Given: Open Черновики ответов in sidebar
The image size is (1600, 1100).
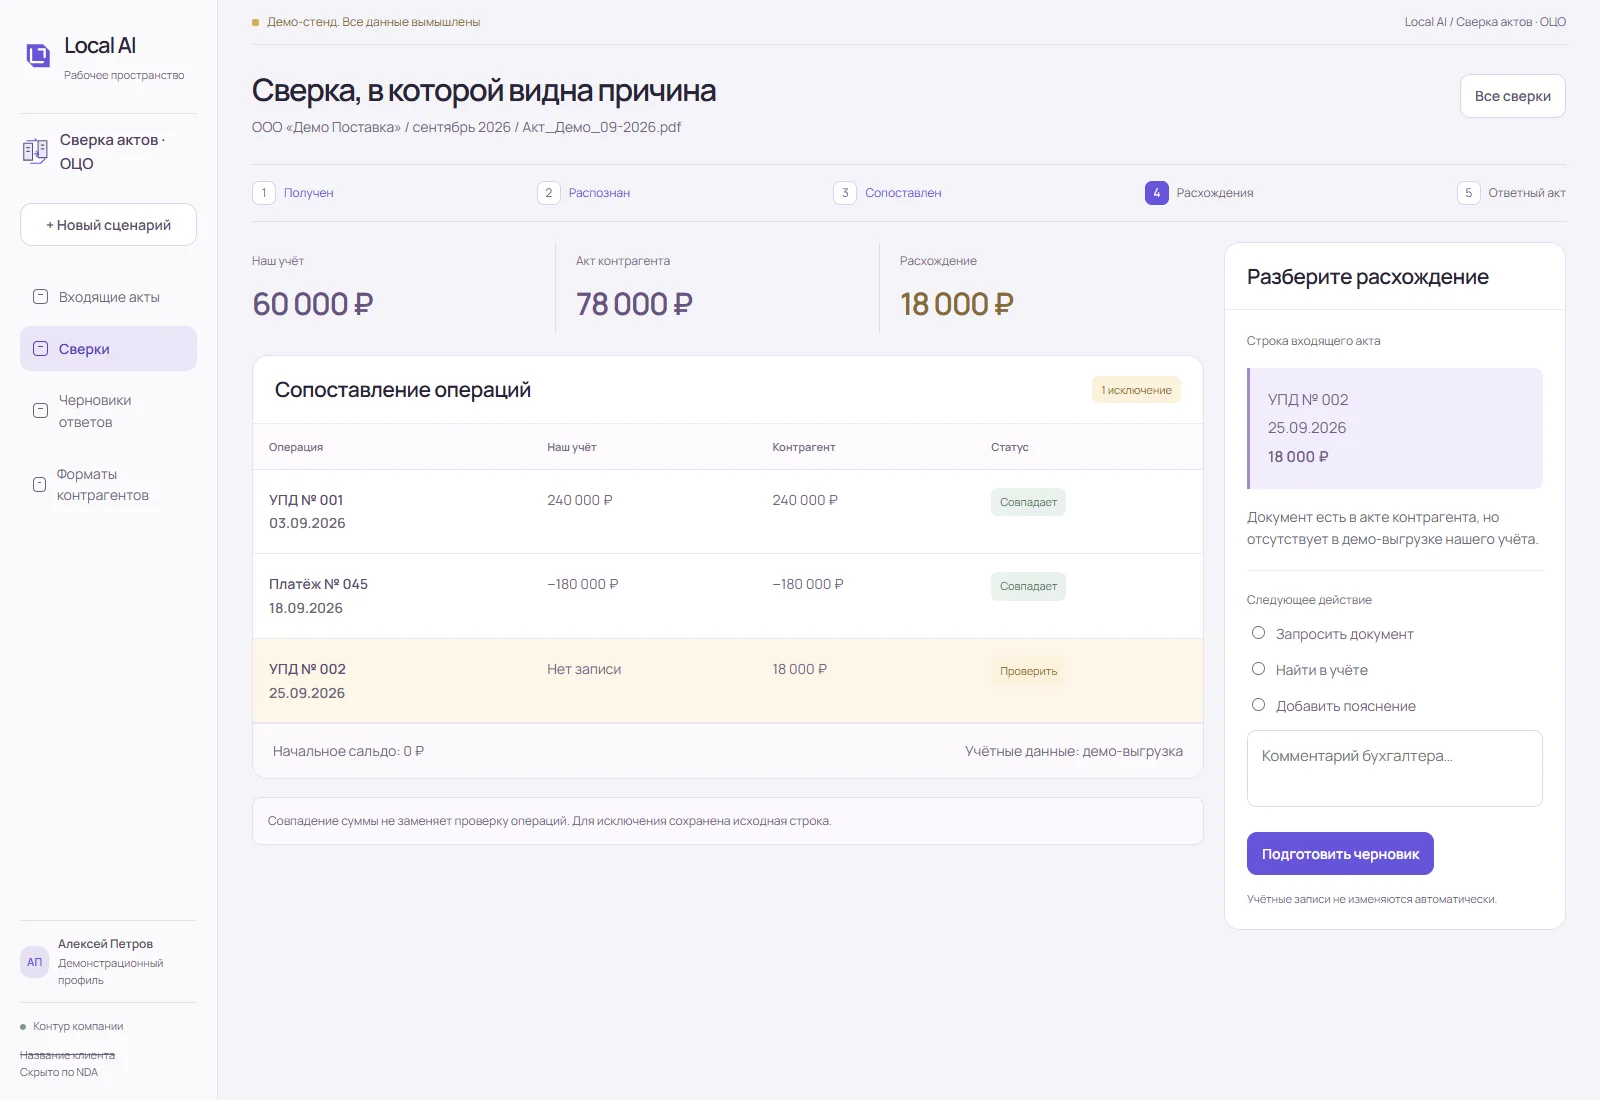Looking at the screenshot, I should [108, 411].
